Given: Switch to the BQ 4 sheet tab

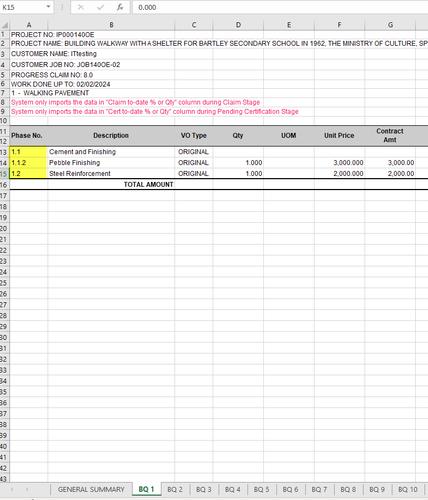Looking at the screenshot, I should pyautogui.click(x=233, y=489).
